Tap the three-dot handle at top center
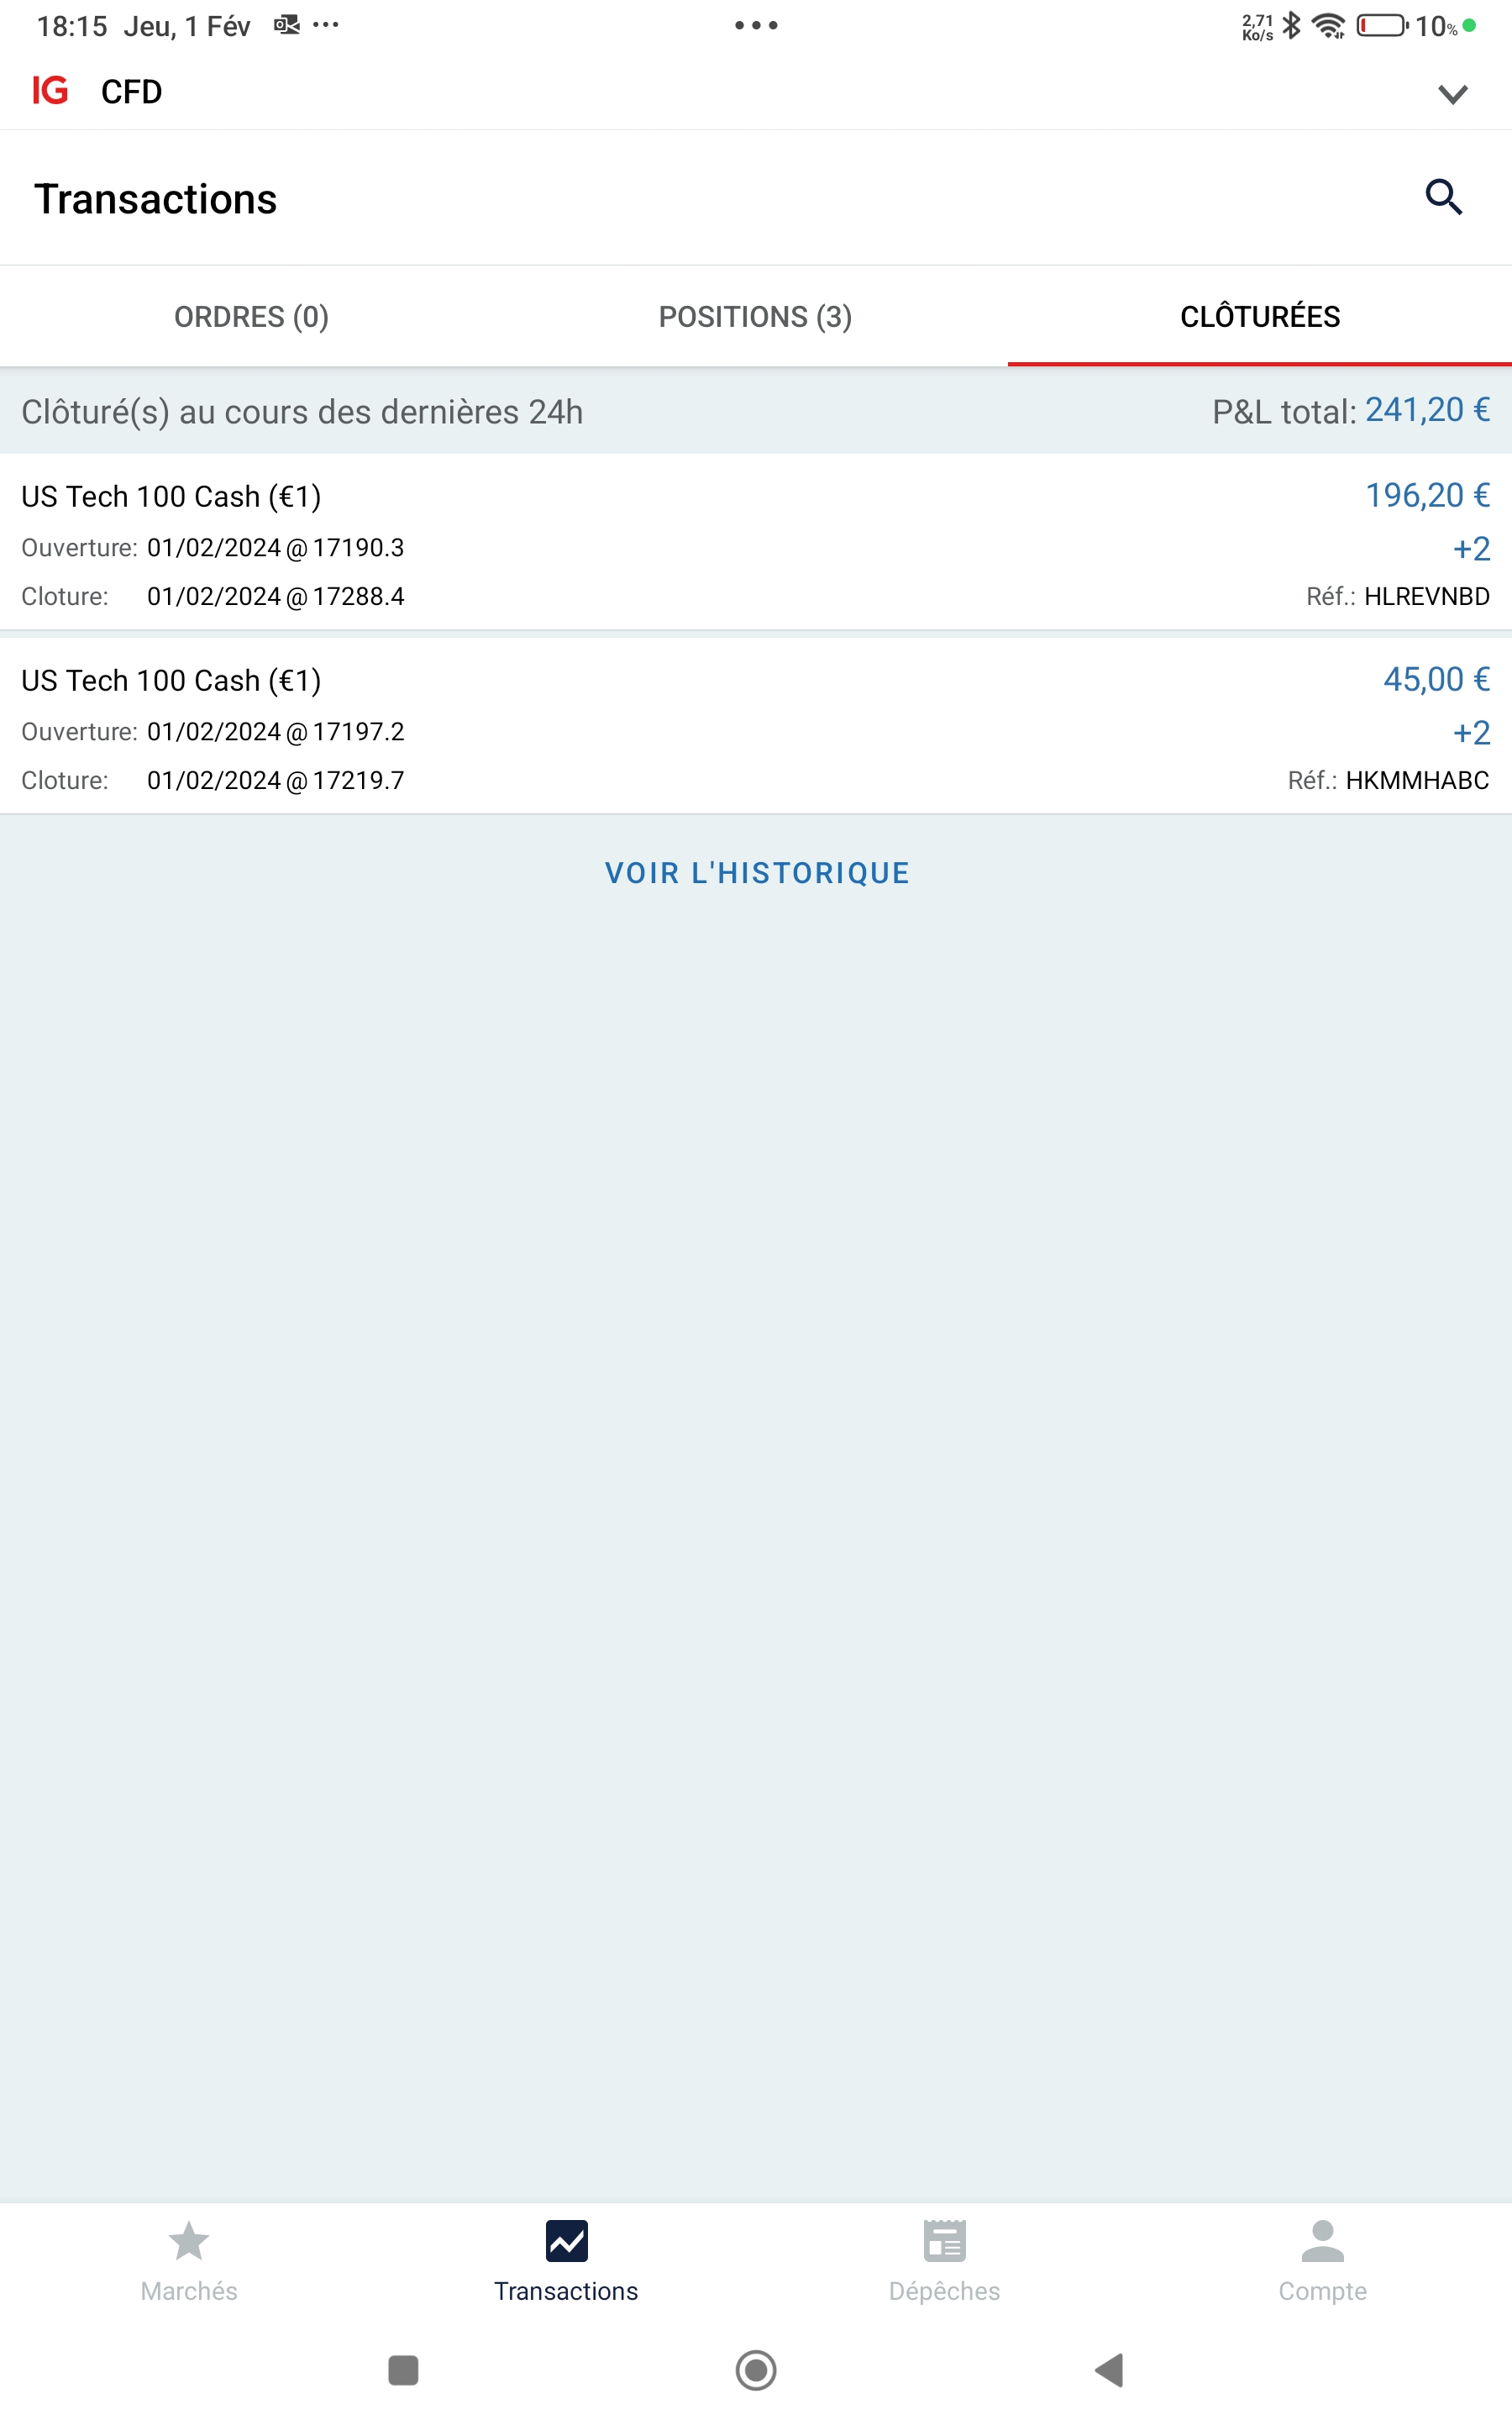 coord(756,25)
